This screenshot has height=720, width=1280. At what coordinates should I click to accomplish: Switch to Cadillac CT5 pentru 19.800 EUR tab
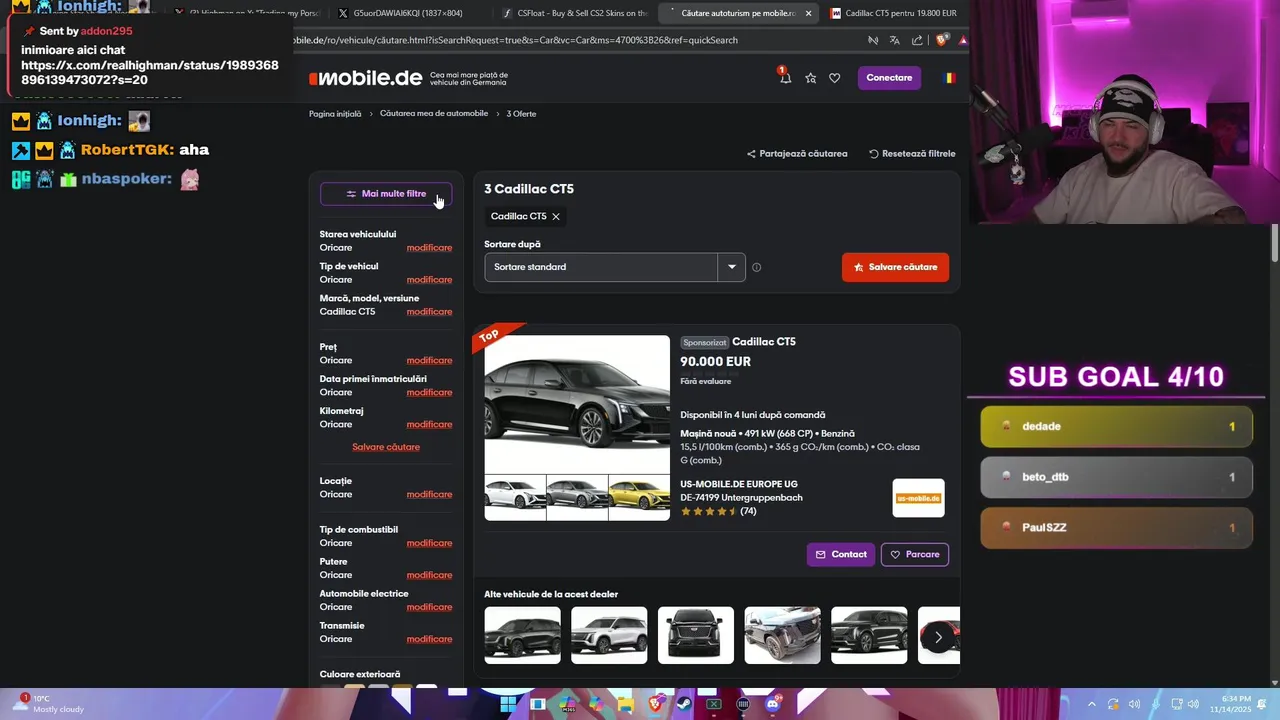[895, 13]
